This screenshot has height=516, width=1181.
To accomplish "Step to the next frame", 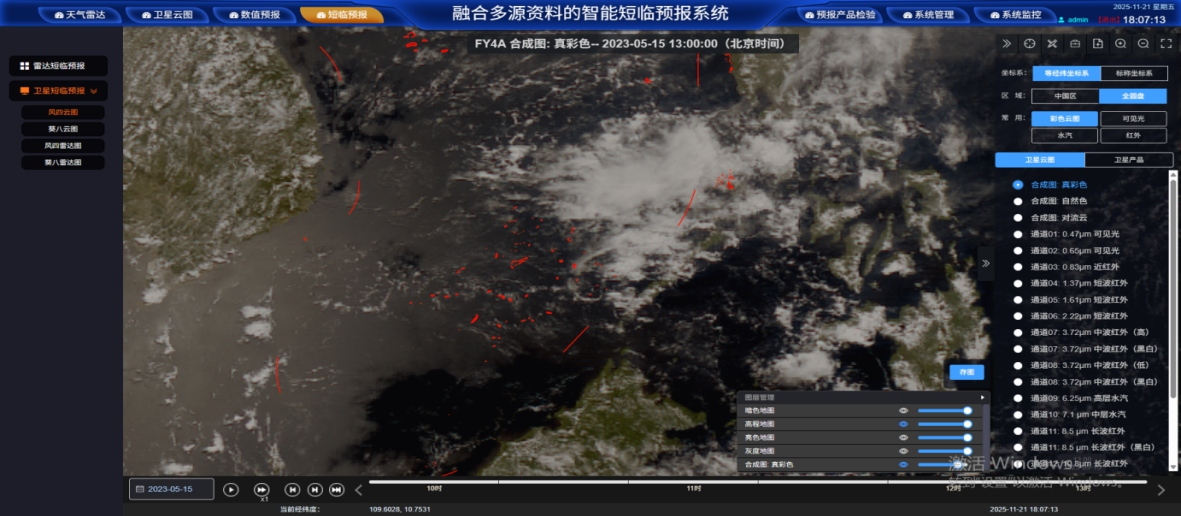I will pos(315,490).
